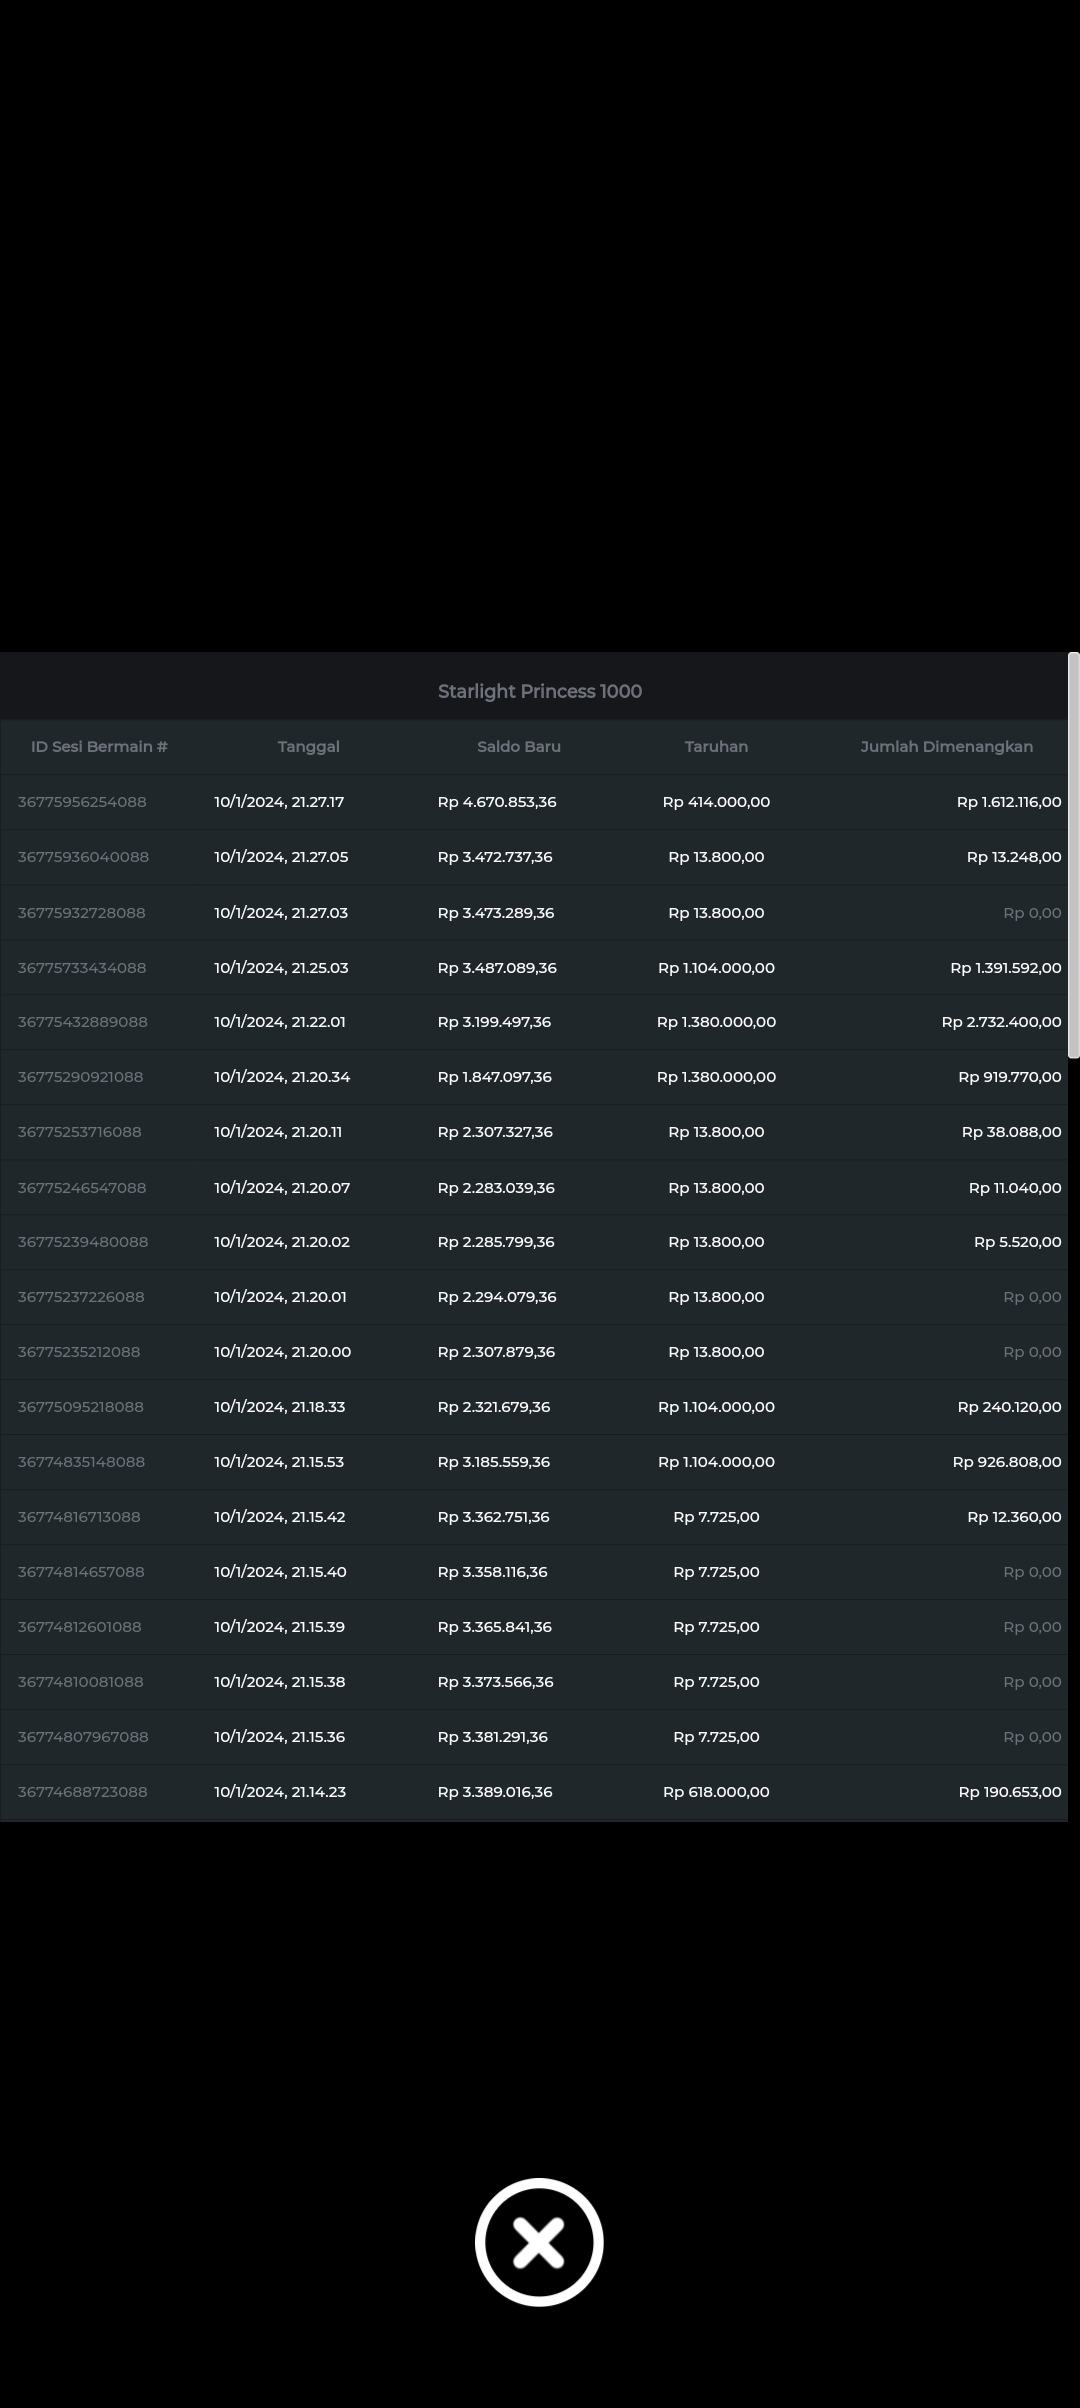This screenshot has height=2408, width=1080.
Task: Click session ID 36774835148088
Action: coord(81,1462)
